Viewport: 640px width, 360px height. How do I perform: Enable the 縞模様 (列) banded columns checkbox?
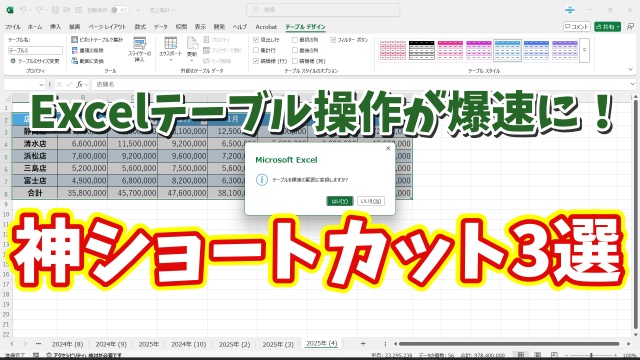click(295, 61)
